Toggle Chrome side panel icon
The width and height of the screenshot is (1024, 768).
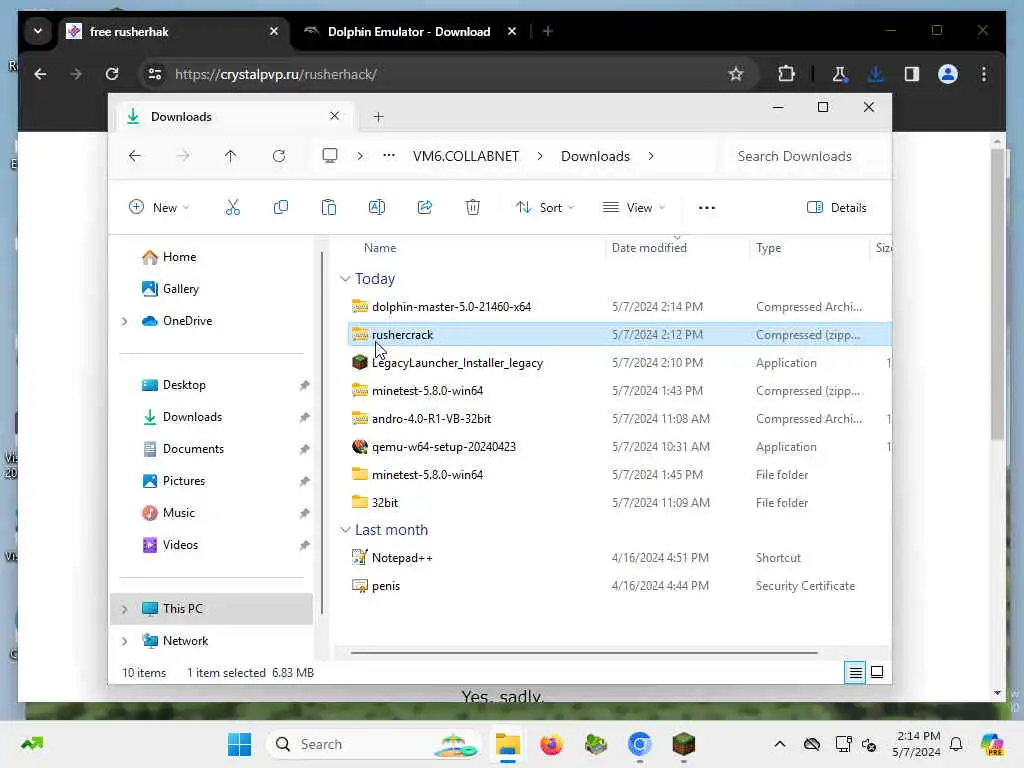click(x=912, y=74)
